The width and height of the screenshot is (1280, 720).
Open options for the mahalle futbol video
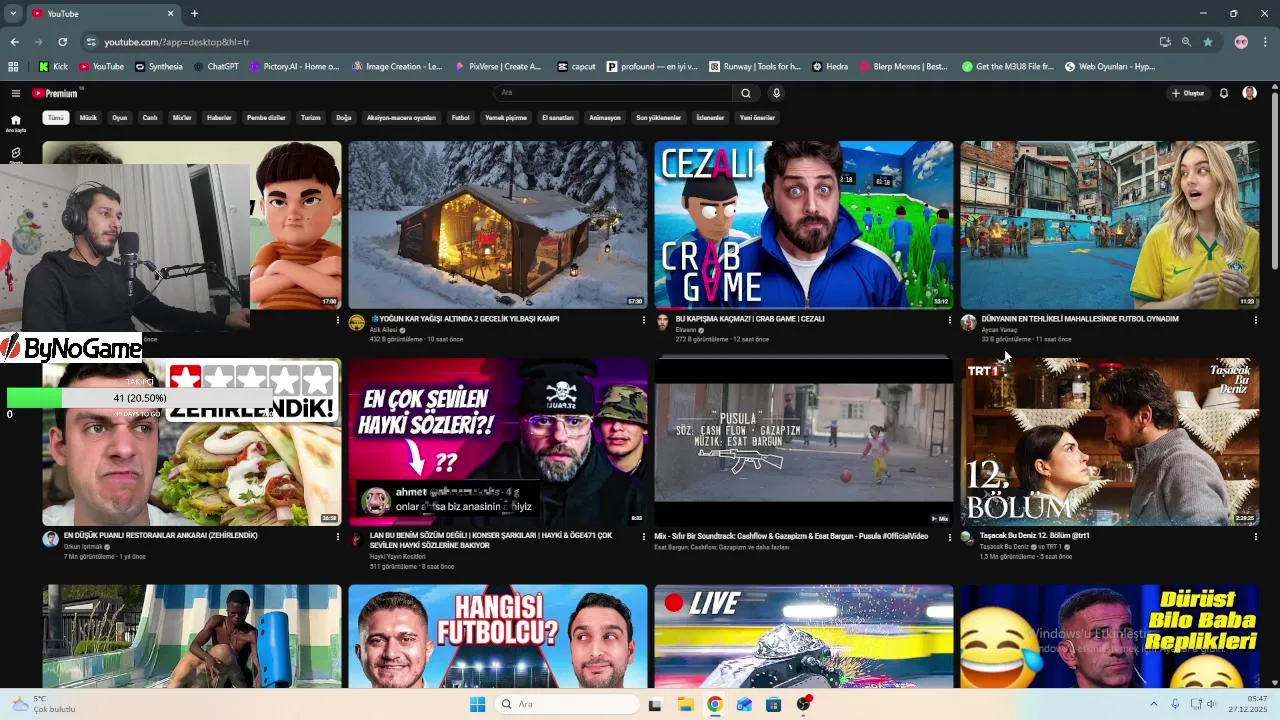click(1255, 320)
